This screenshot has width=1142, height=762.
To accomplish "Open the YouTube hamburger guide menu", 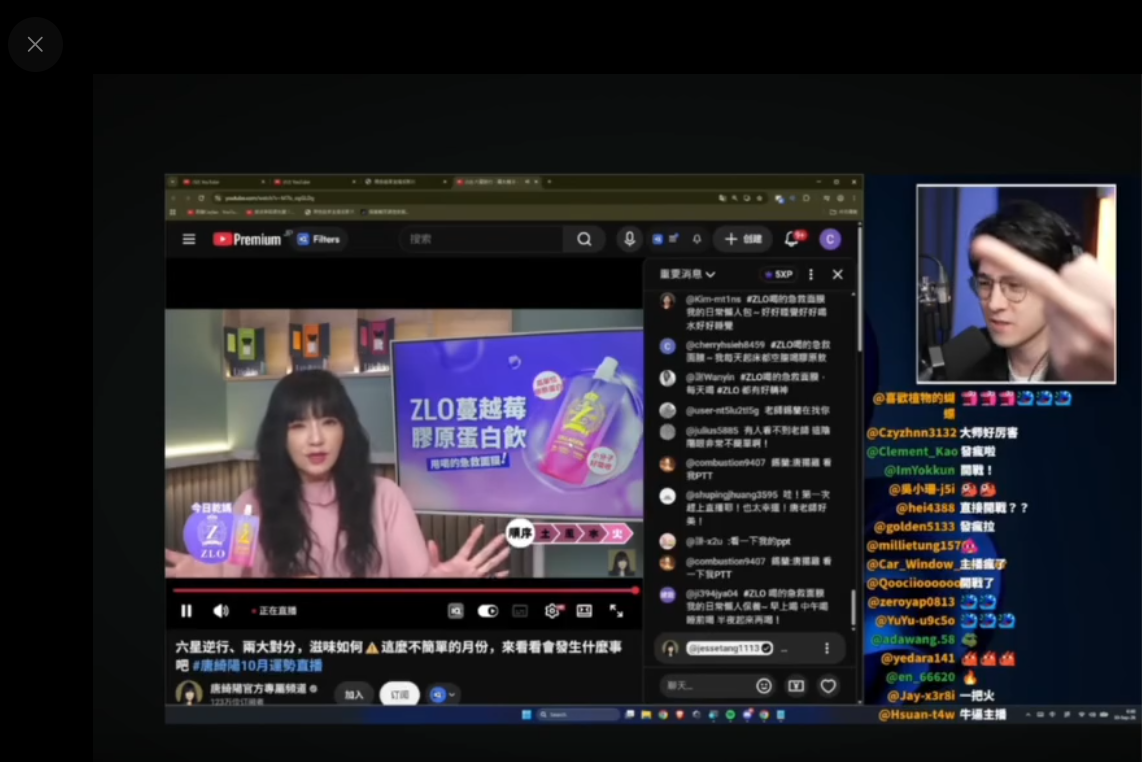I will pyautogui.click(x=189, y=239).
